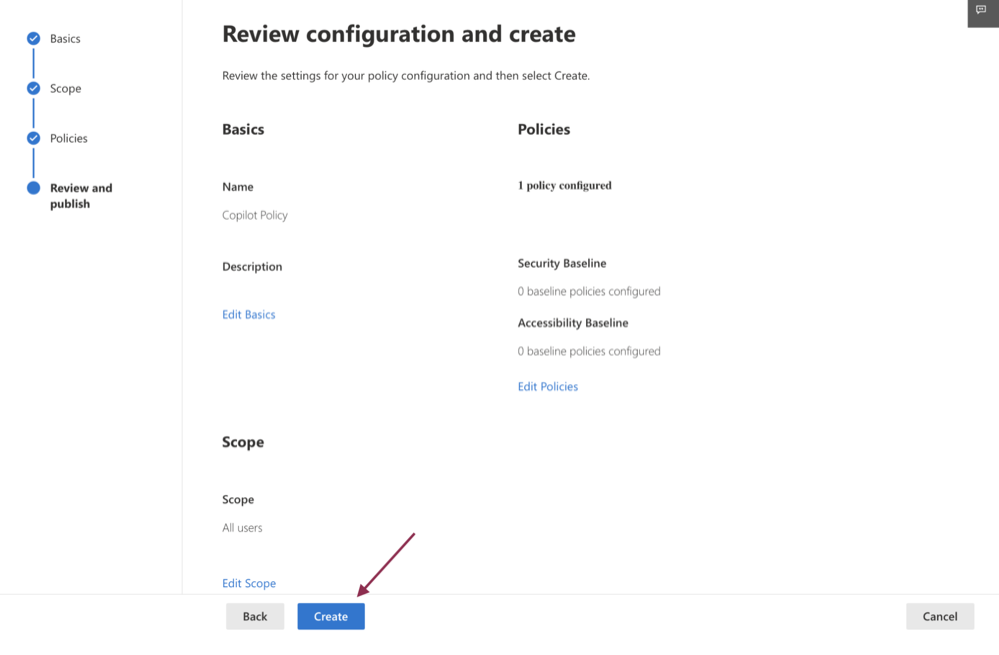Click the 'All users' scope value
This screenshot has width=999, height=655.
242,528
